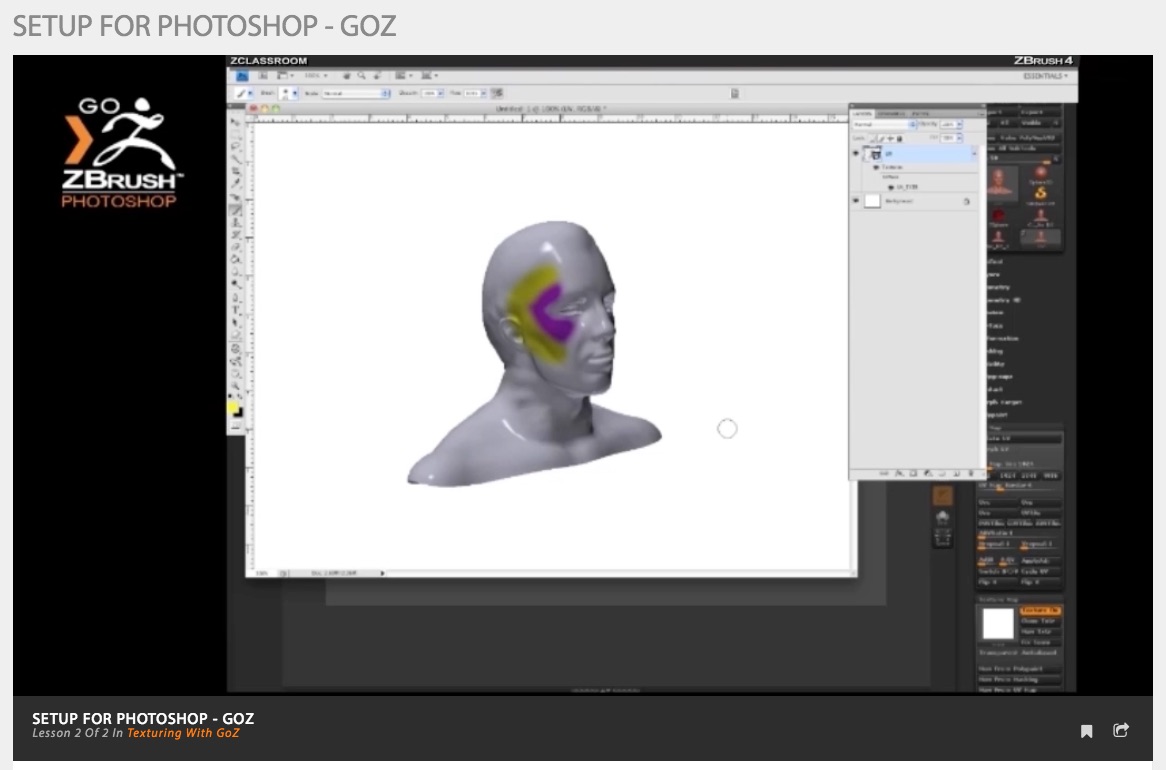Click the Fix Seam button

tap(1040, 641)
